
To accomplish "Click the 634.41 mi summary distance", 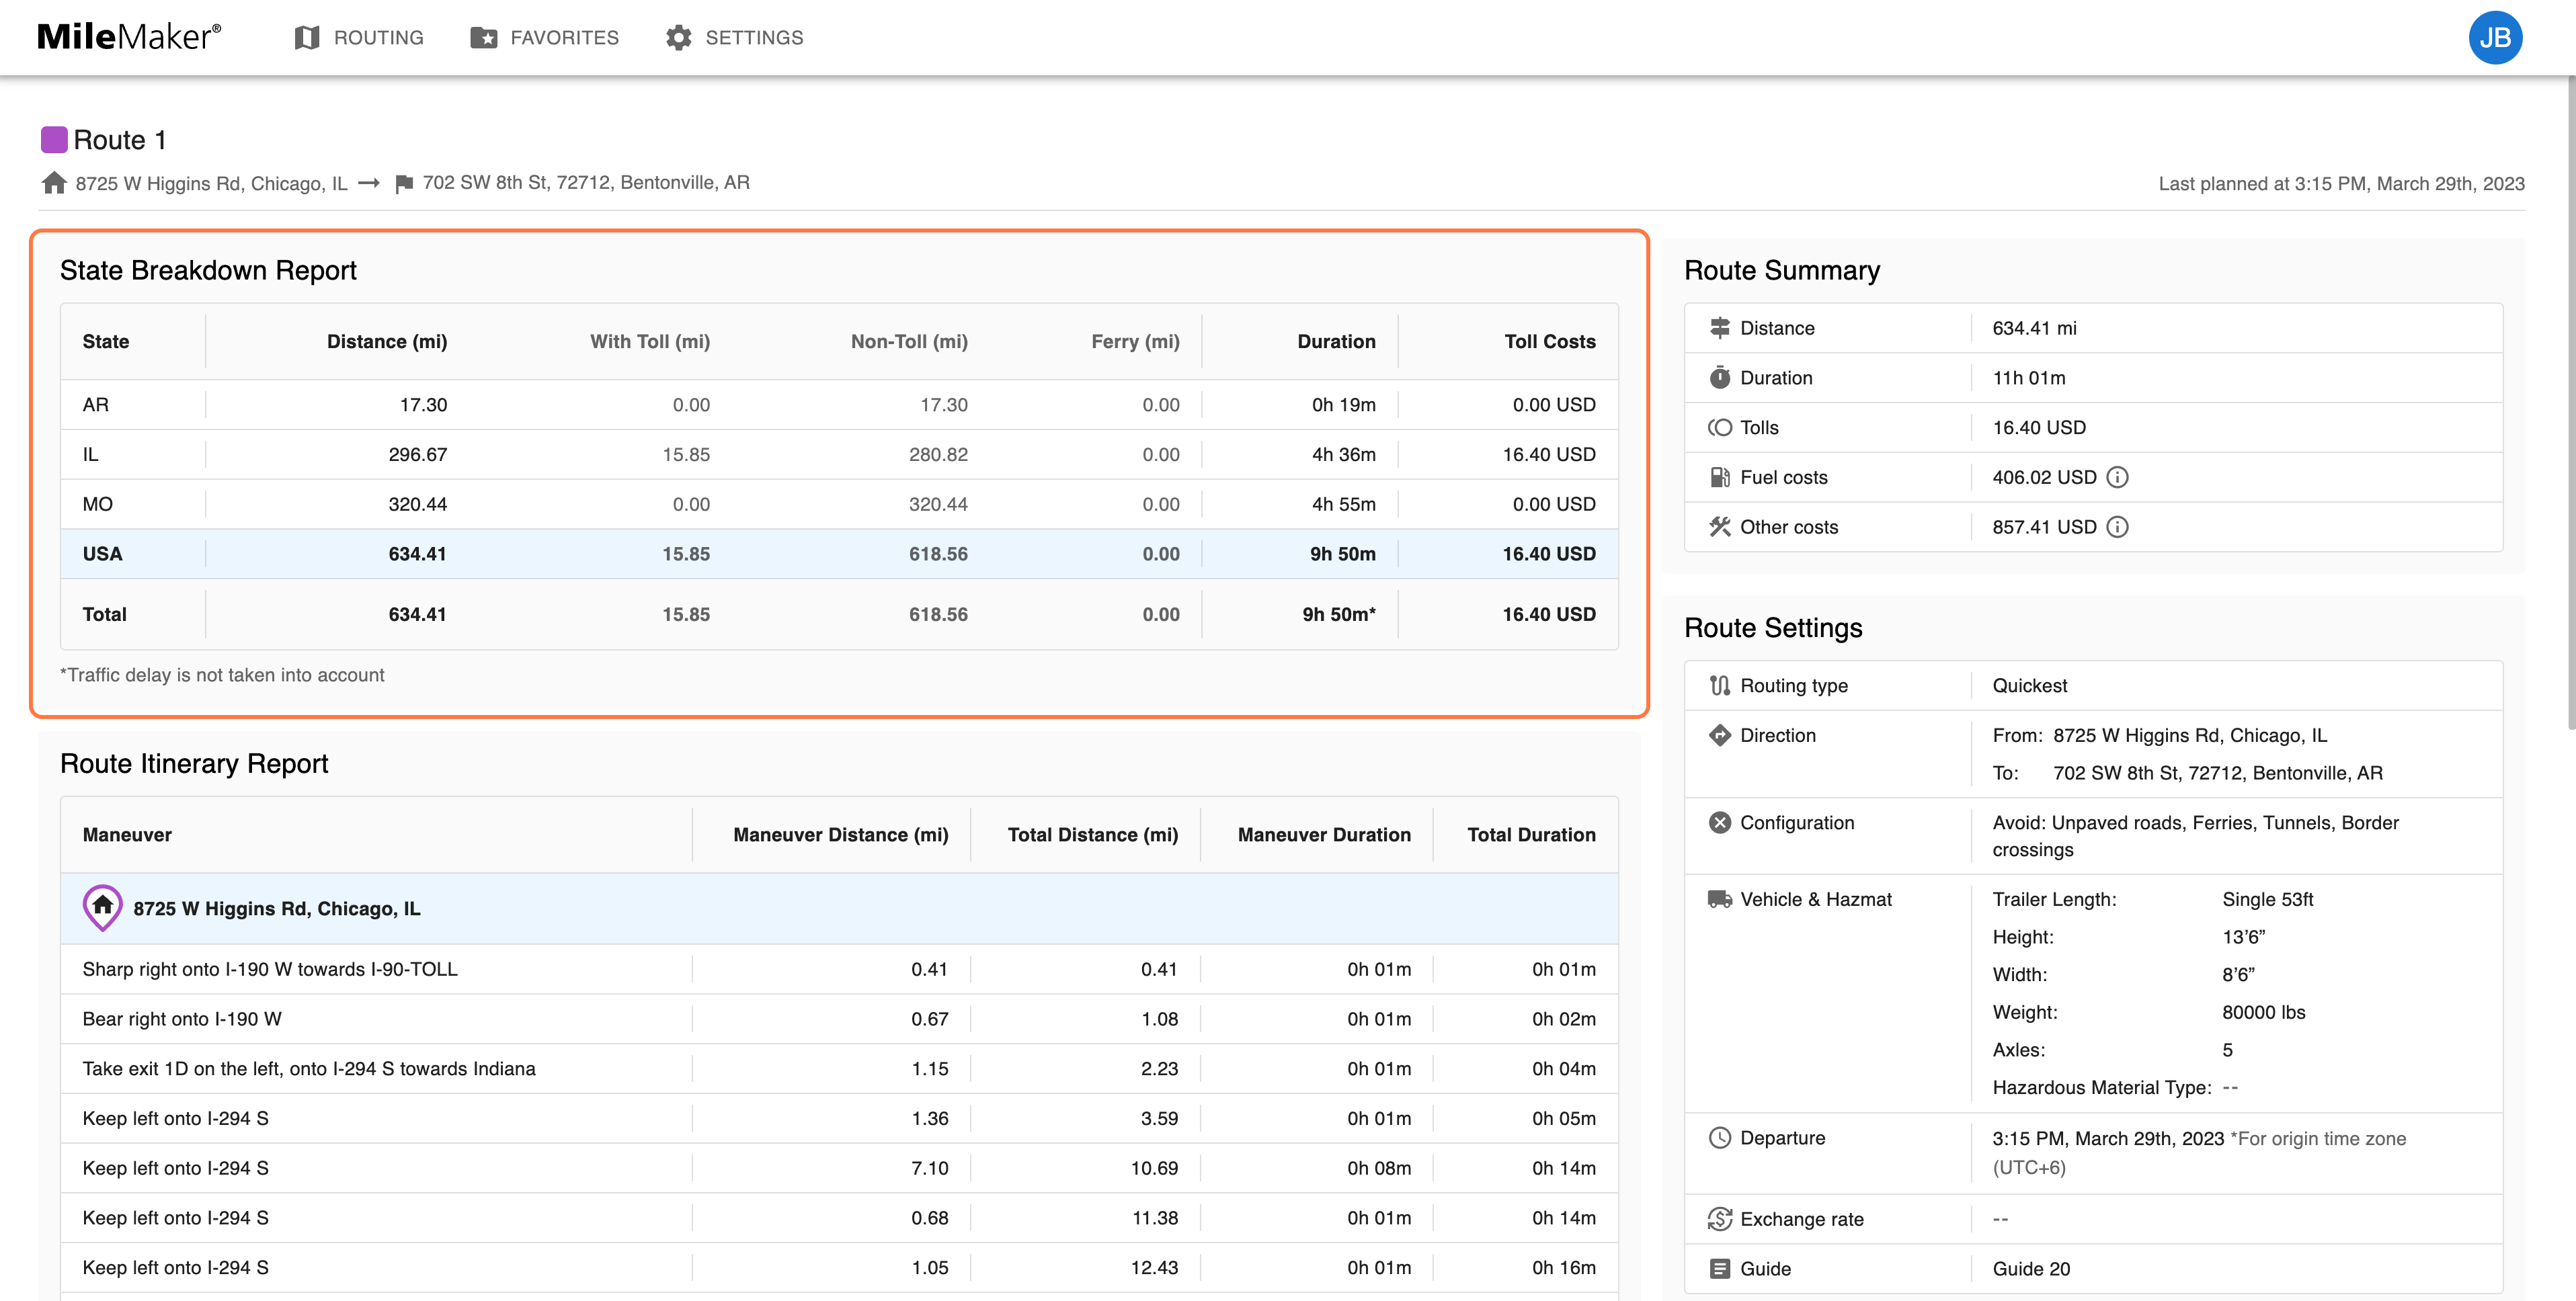I will (2034, 328).
